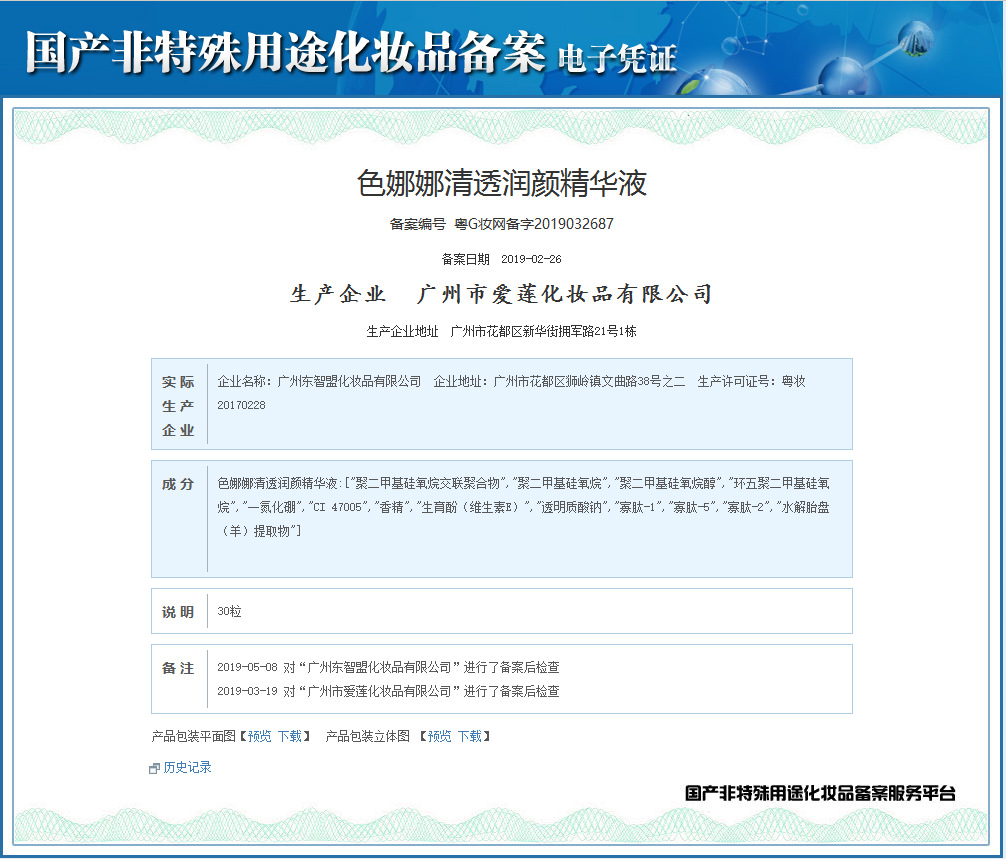Click the ingredient text 透明质酸钠
Viewport: 1006px width, 859px height.
571,507
